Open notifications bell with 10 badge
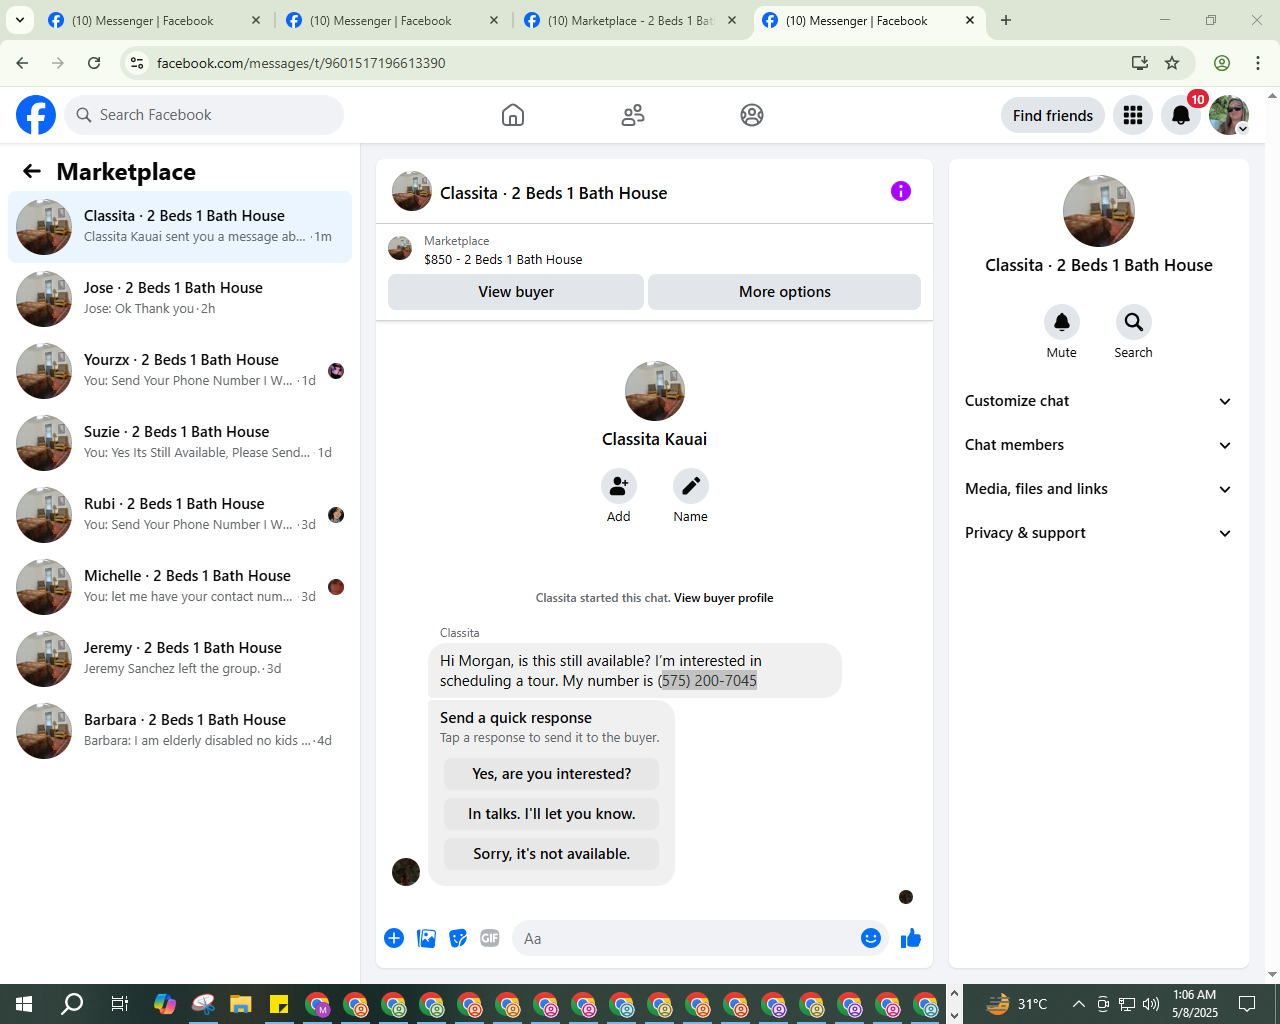This screenshot has width=1280, height=1024. point(1181,115)
